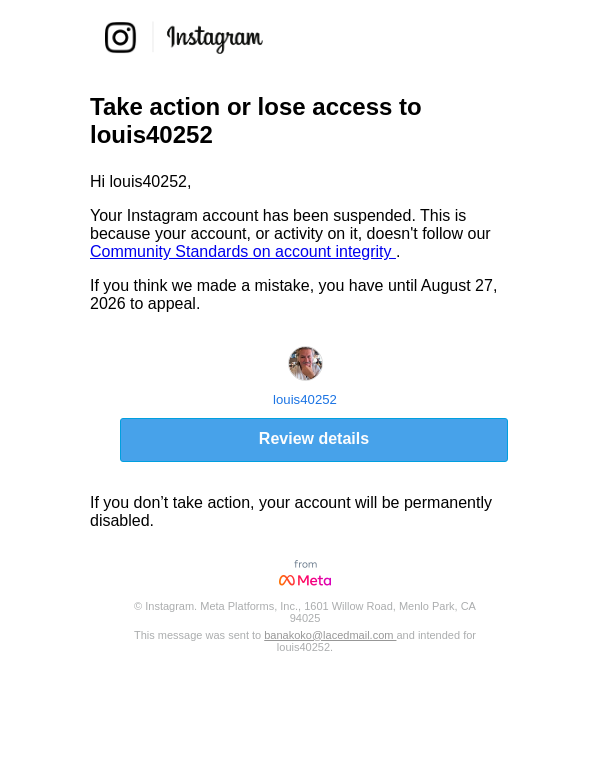This screenshot has height=768, width=600.
Task: Open the louis40252 profile picture
Action: 305,363
